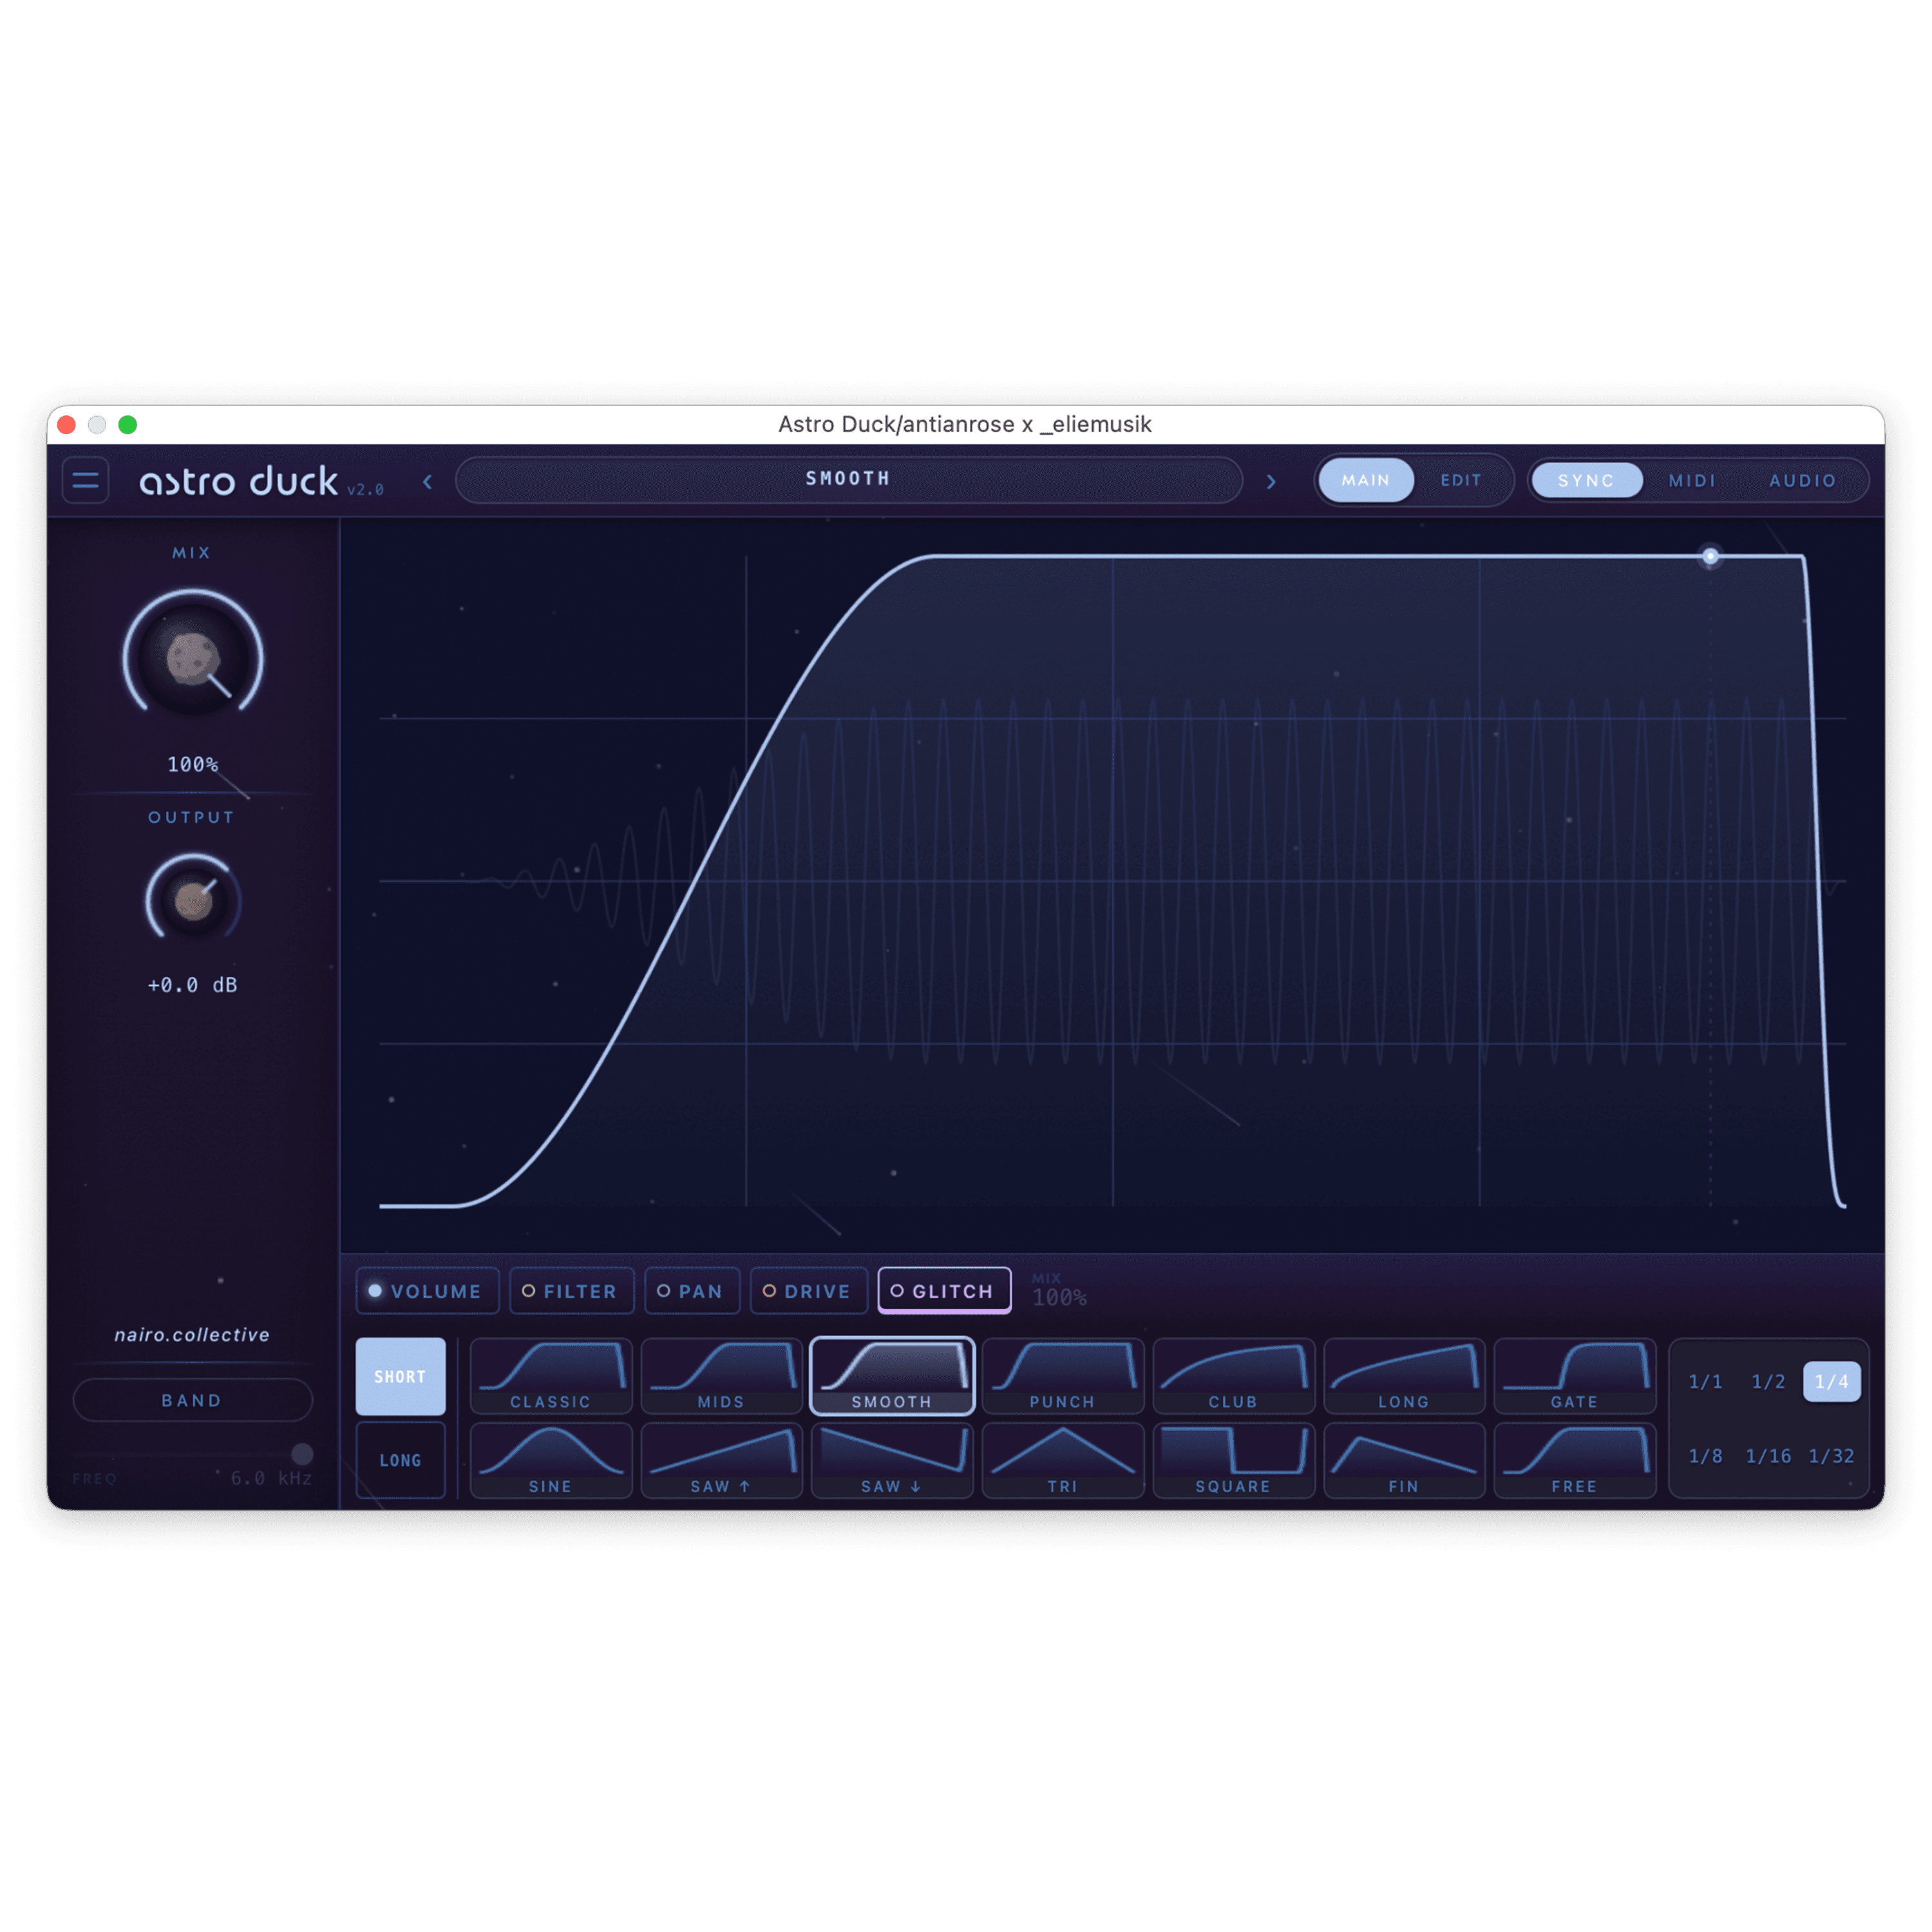Select the Tri curve shape preset
The image size is (1932, 1932).
point(1063,1460)
